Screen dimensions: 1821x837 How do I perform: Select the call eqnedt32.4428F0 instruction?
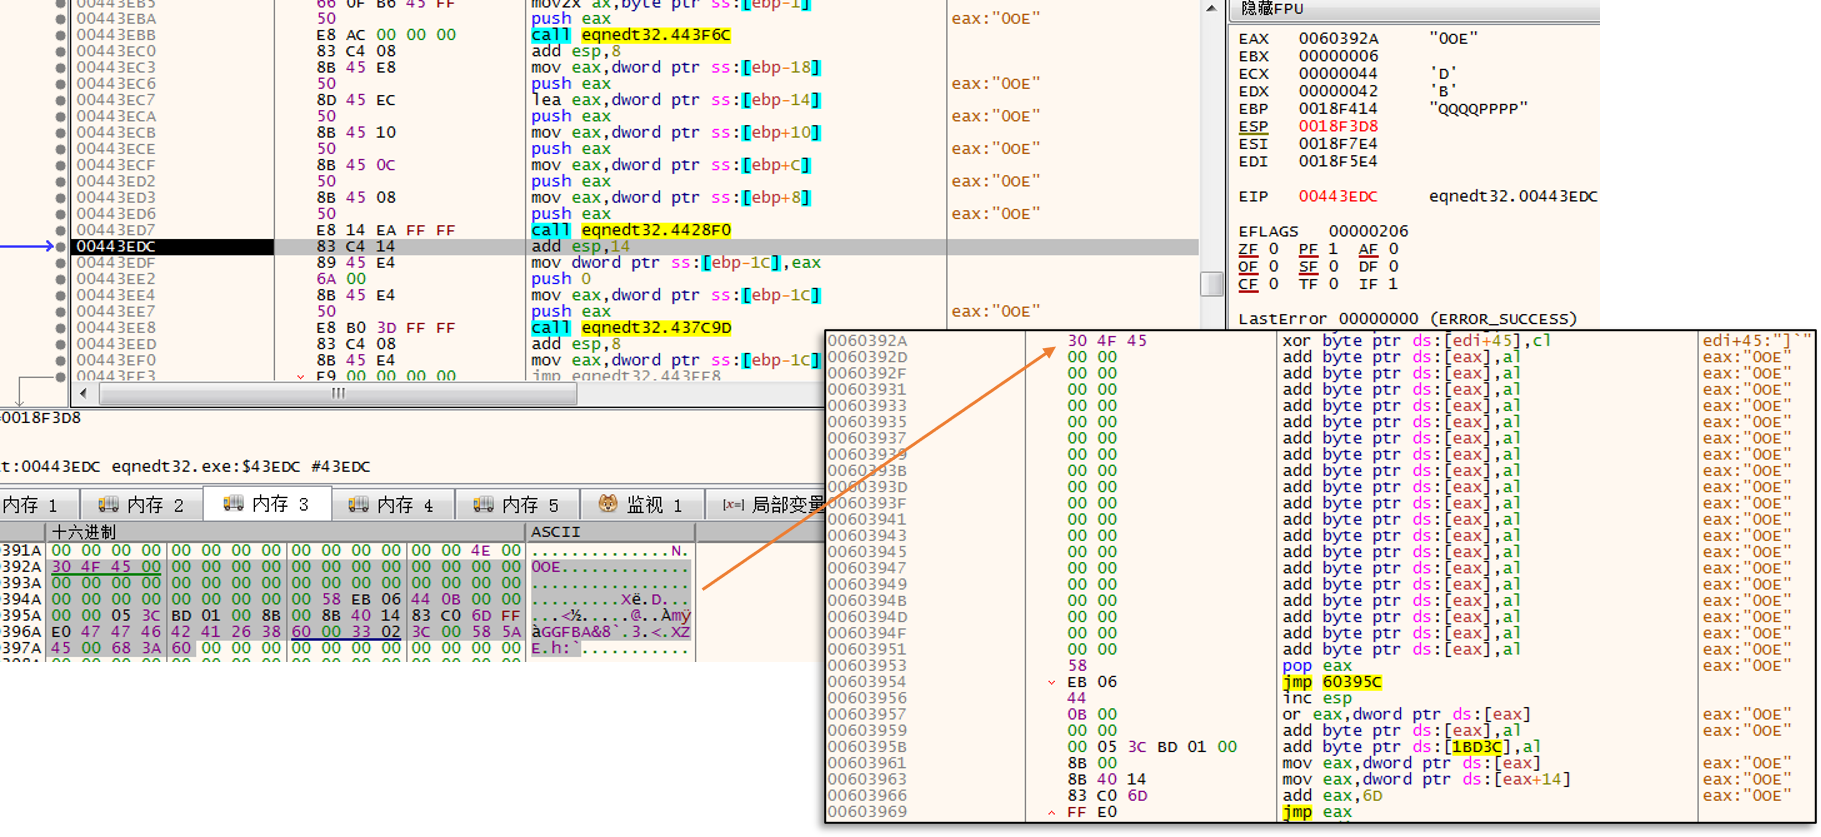tap(631, 229)
